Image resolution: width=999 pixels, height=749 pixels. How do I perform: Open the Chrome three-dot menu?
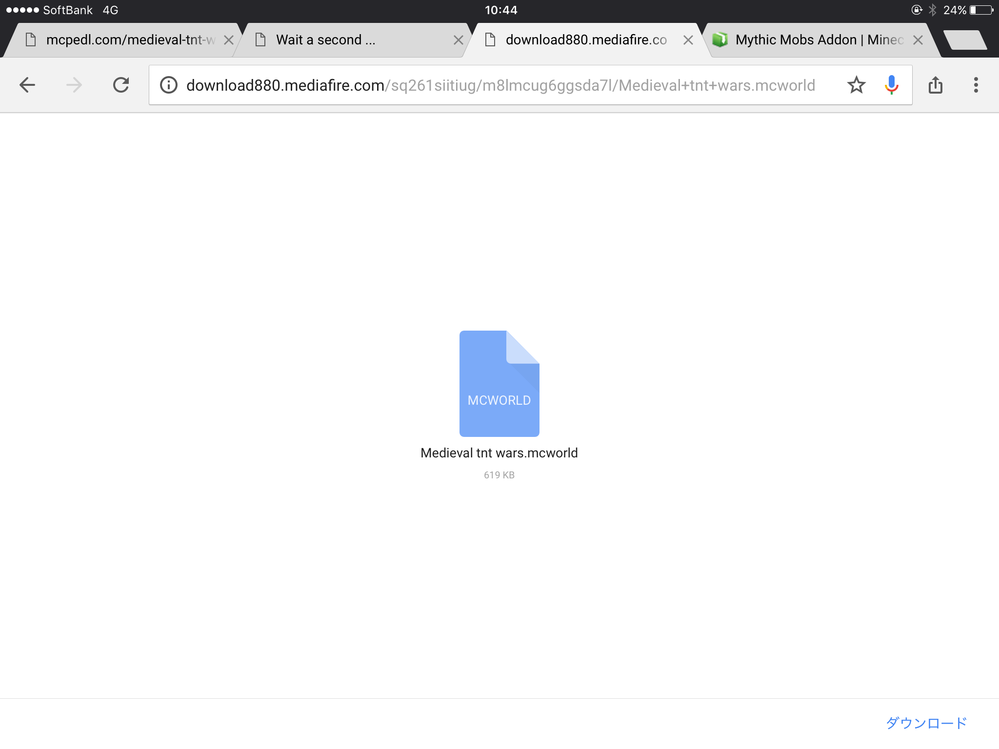pyautogui.click(x=976, y=85)
